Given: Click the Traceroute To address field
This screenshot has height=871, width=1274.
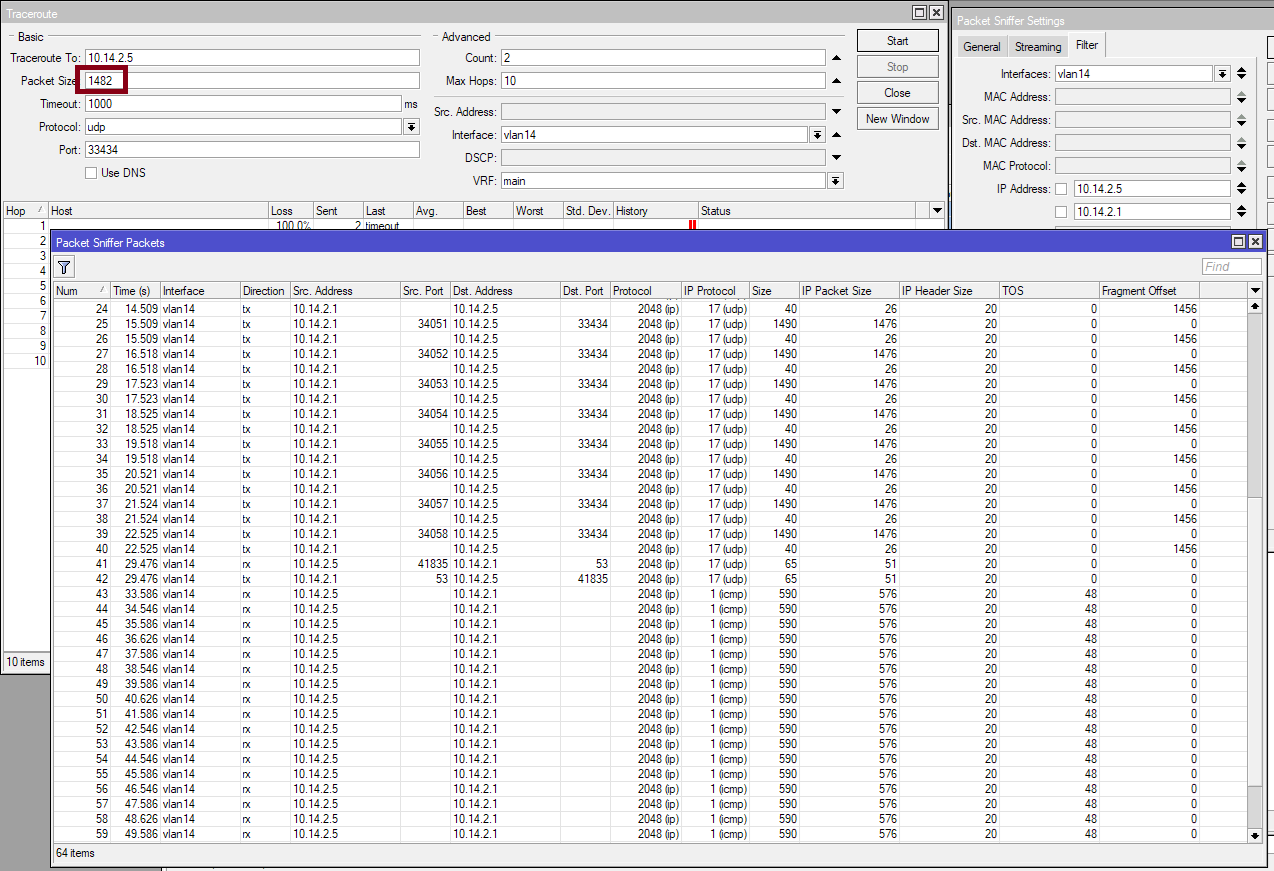Looking at the screenshot, I should [x=252, y=58].
